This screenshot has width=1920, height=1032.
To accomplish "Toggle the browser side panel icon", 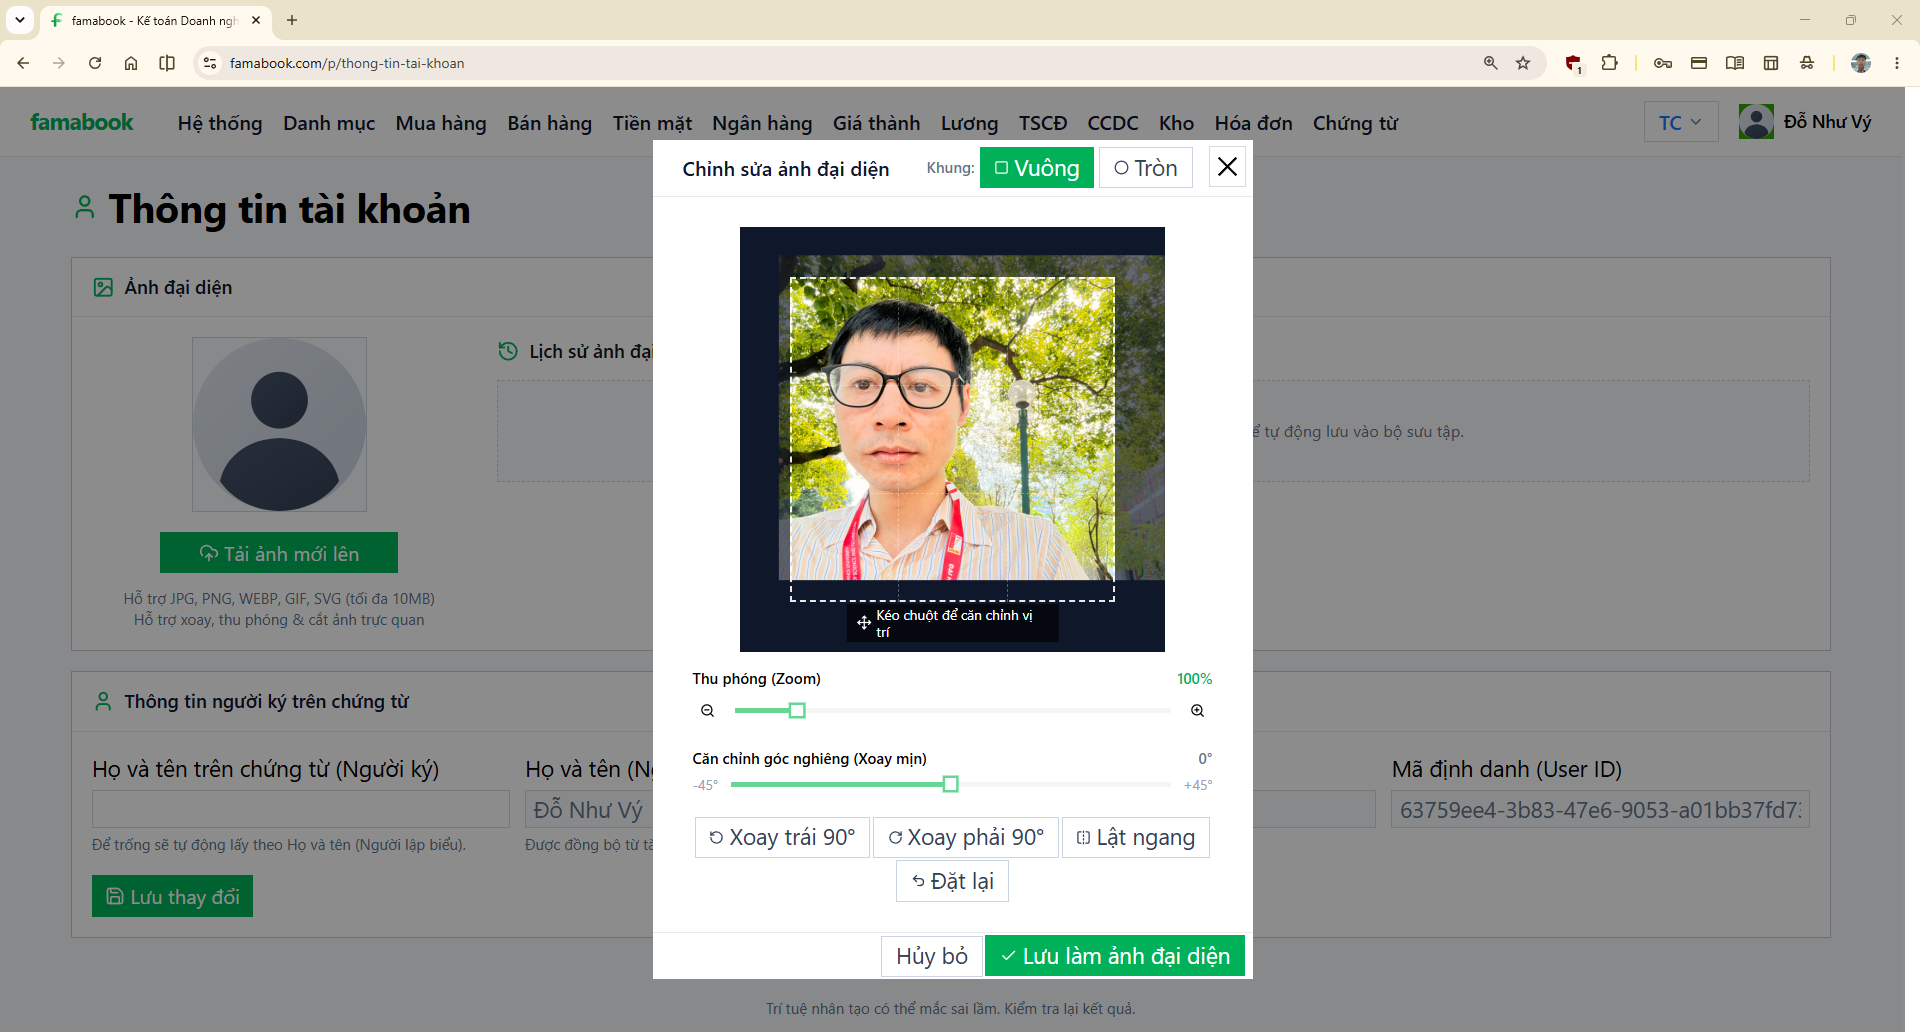I will pyautogui.click(x=167, y=63).
